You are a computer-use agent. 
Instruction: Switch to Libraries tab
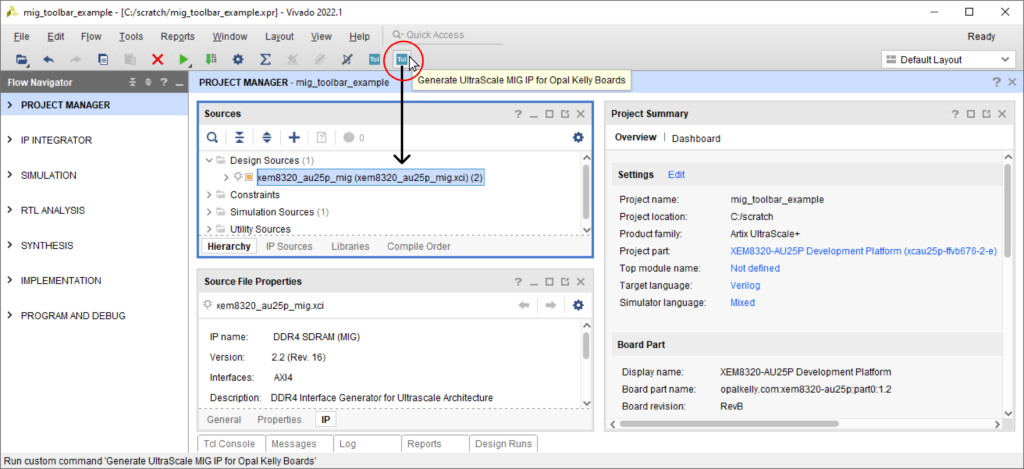pos(350,246)
